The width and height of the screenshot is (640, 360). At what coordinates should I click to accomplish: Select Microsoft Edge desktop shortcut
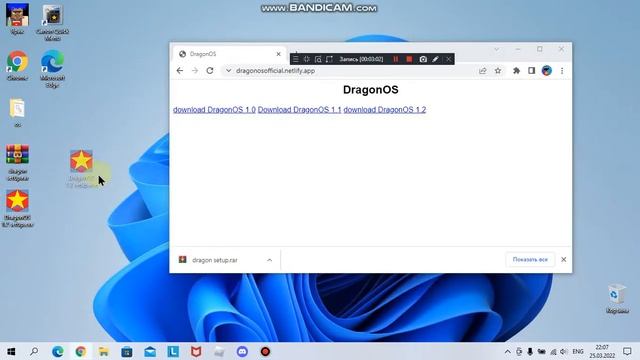pos(52,69)
